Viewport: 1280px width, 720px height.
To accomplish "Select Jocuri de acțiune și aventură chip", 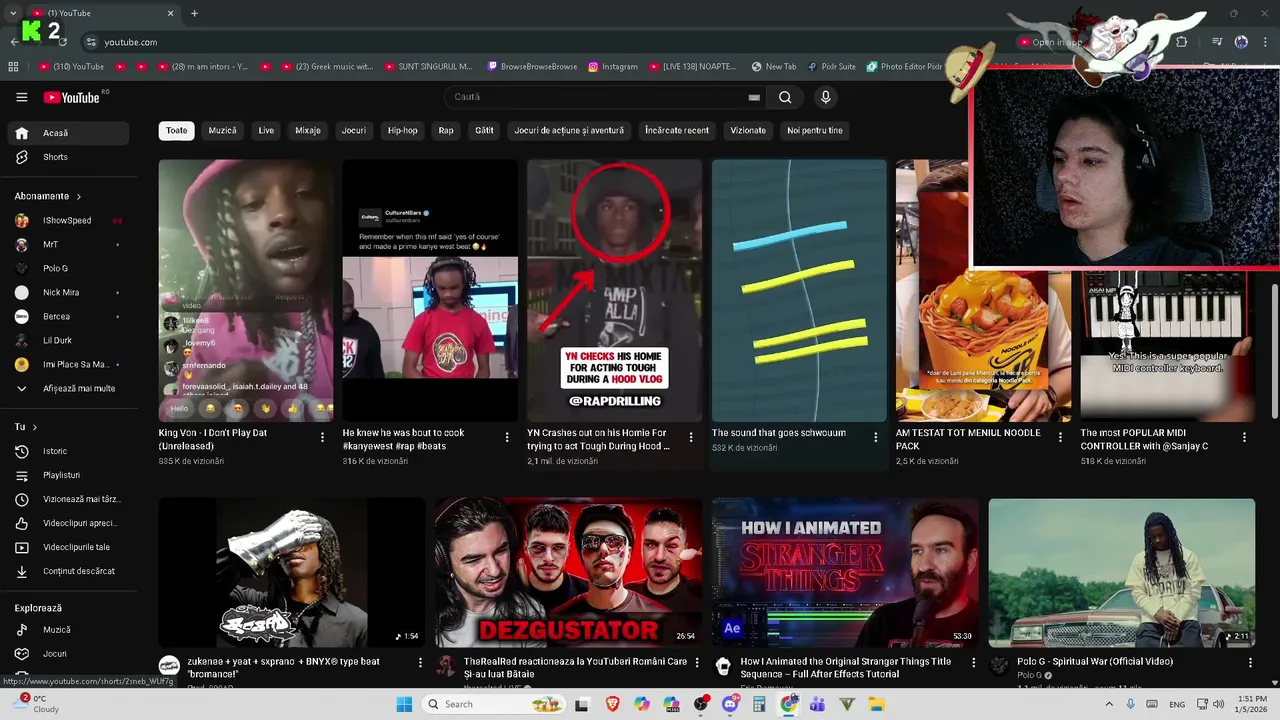I will pos(569,130).
